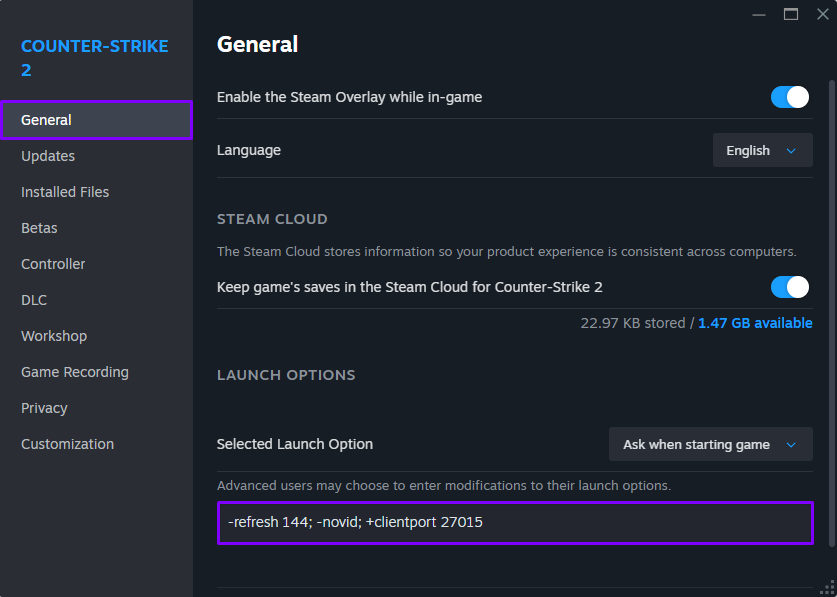Navigate to the Workshop section
Image resolution: width=837 pixels, height=597 pixels.
54,336
